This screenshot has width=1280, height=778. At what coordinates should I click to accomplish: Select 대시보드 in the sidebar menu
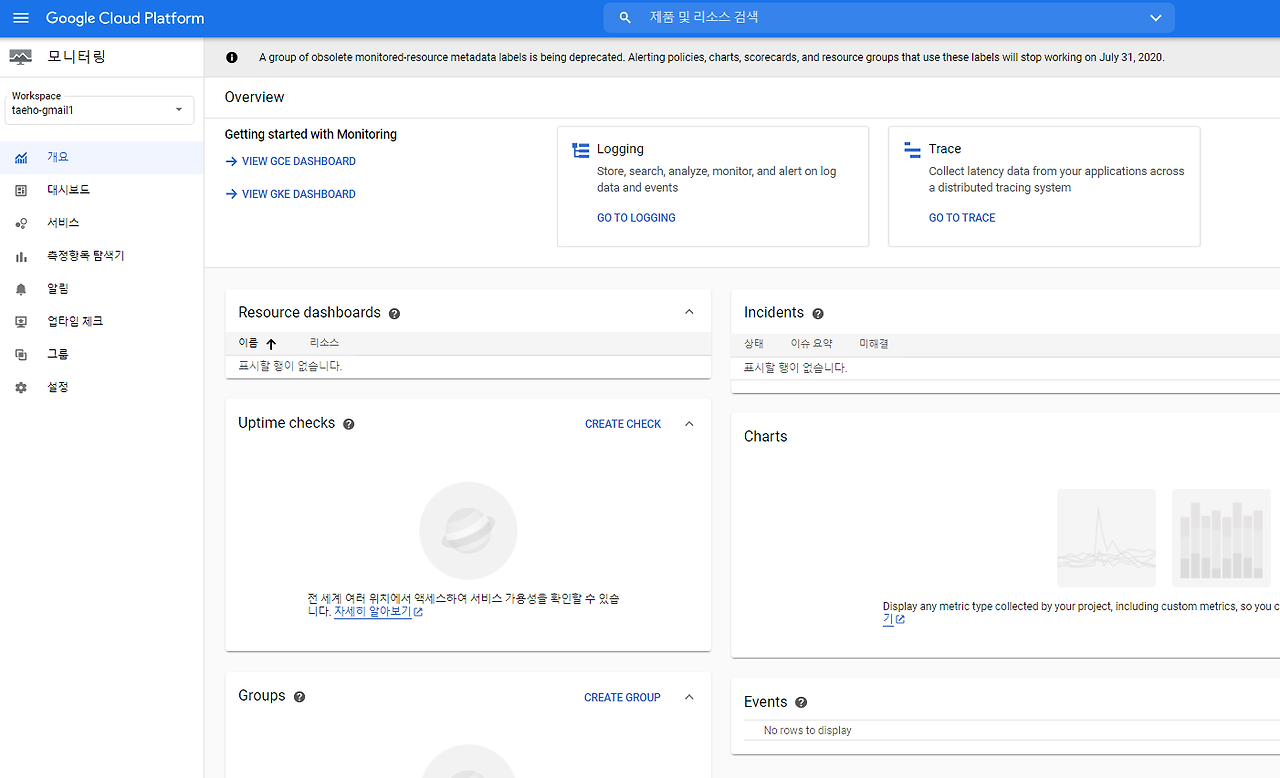[102, 190]
